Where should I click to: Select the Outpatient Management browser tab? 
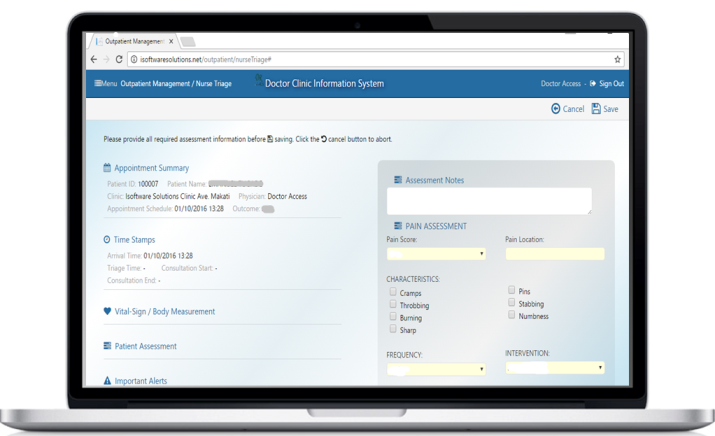coord(133,41)
